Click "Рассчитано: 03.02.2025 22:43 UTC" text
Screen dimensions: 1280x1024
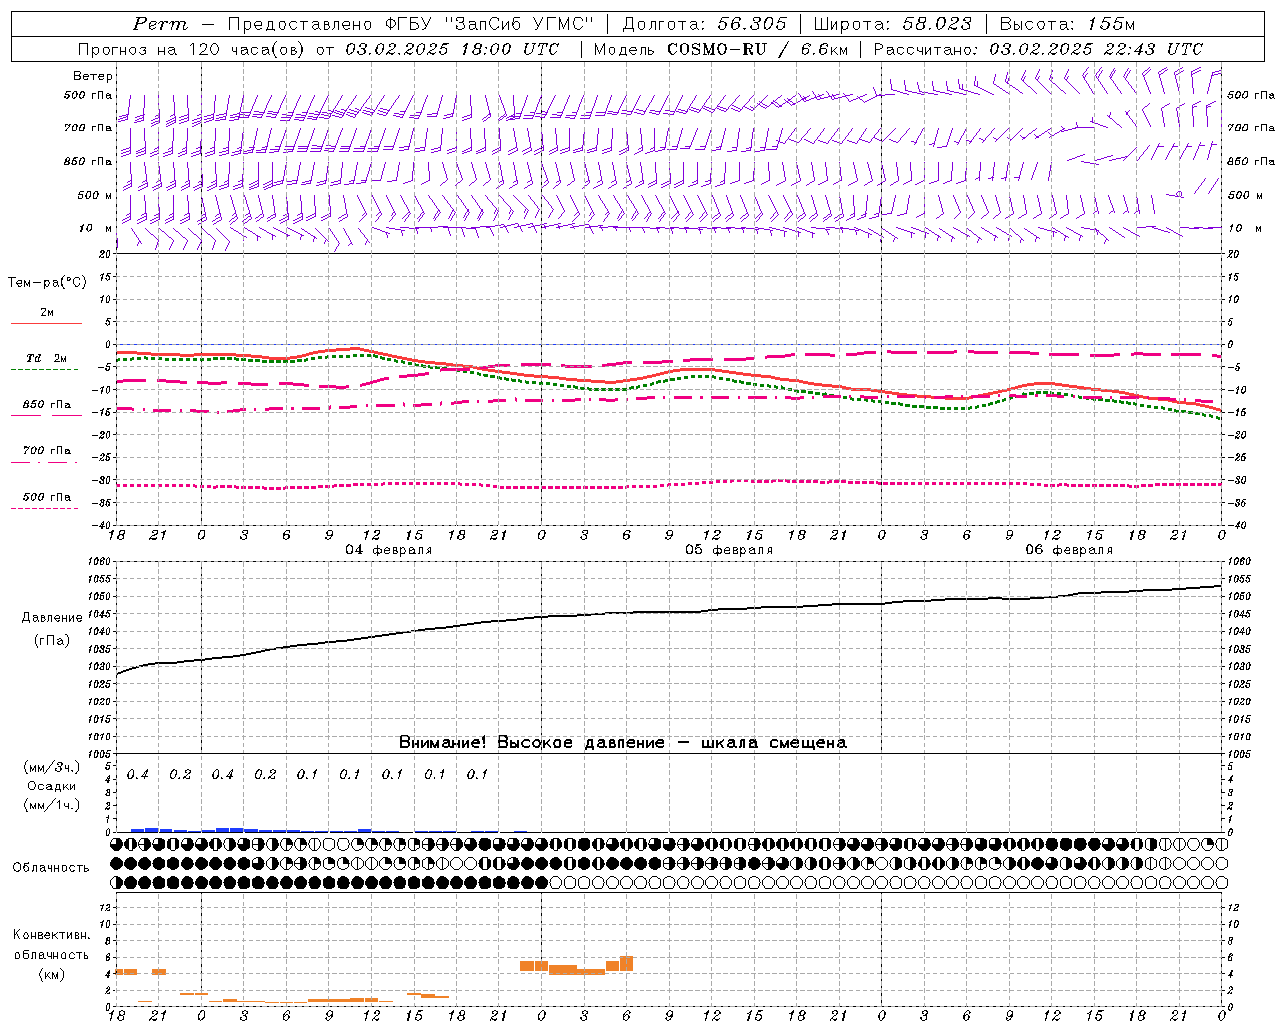coord(1038,49)
